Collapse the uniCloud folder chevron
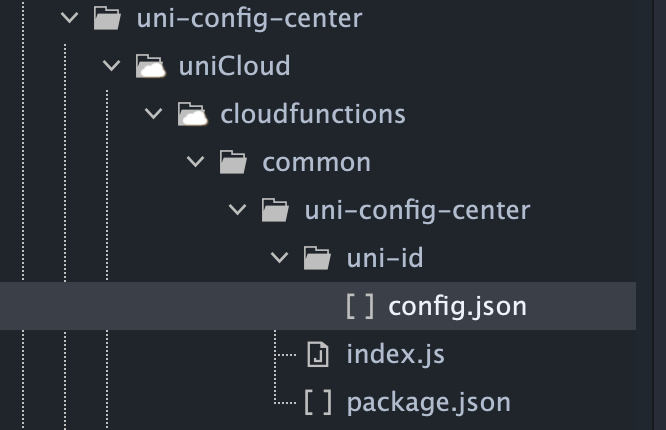The image size is (666, 430). [x=112, y=66]
